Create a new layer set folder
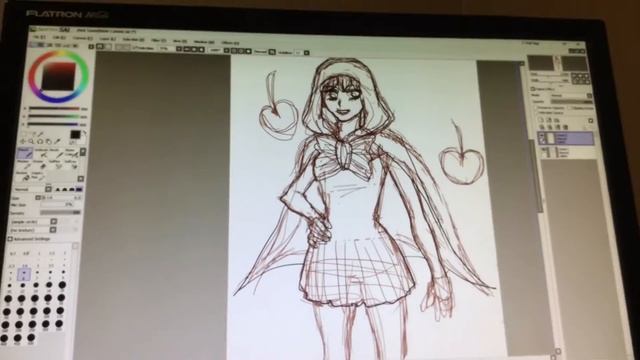The image size is (640, 360). (557, 120)
